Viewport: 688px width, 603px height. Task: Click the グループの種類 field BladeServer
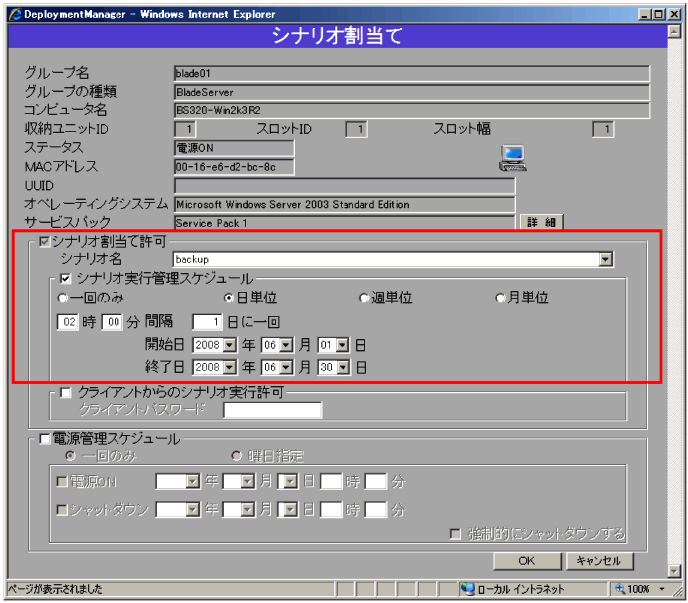tap(412, 92)
